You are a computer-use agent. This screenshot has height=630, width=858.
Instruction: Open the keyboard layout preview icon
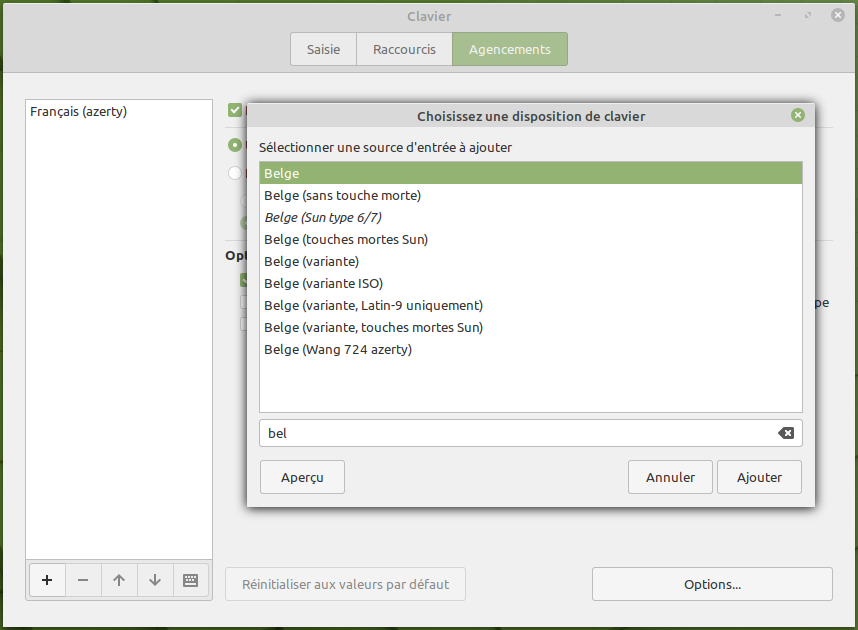click(x=190, y=580)
